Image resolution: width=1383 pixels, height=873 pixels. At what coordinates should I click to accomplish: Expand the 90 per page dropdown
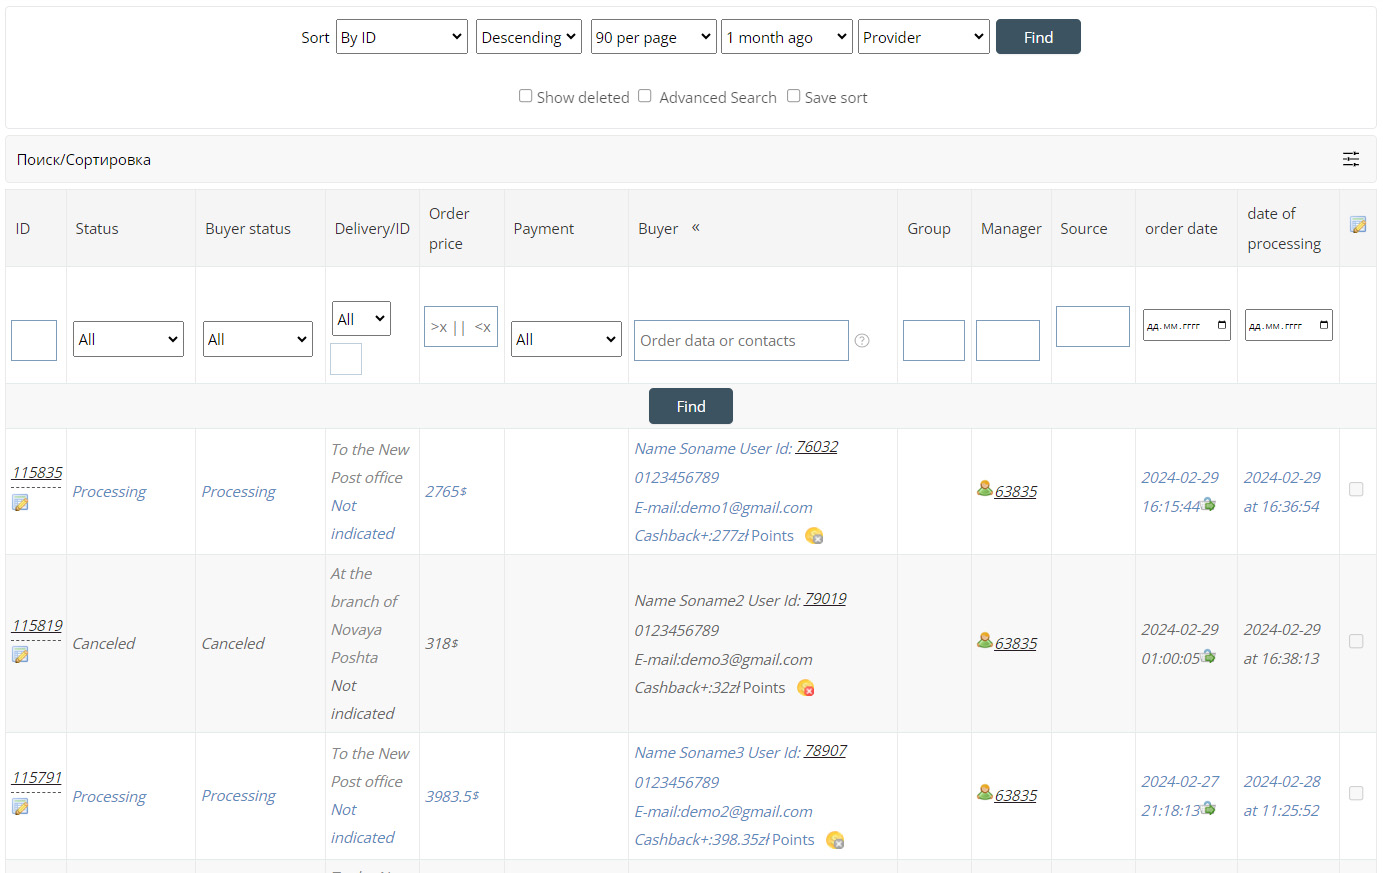click(653, 37)
